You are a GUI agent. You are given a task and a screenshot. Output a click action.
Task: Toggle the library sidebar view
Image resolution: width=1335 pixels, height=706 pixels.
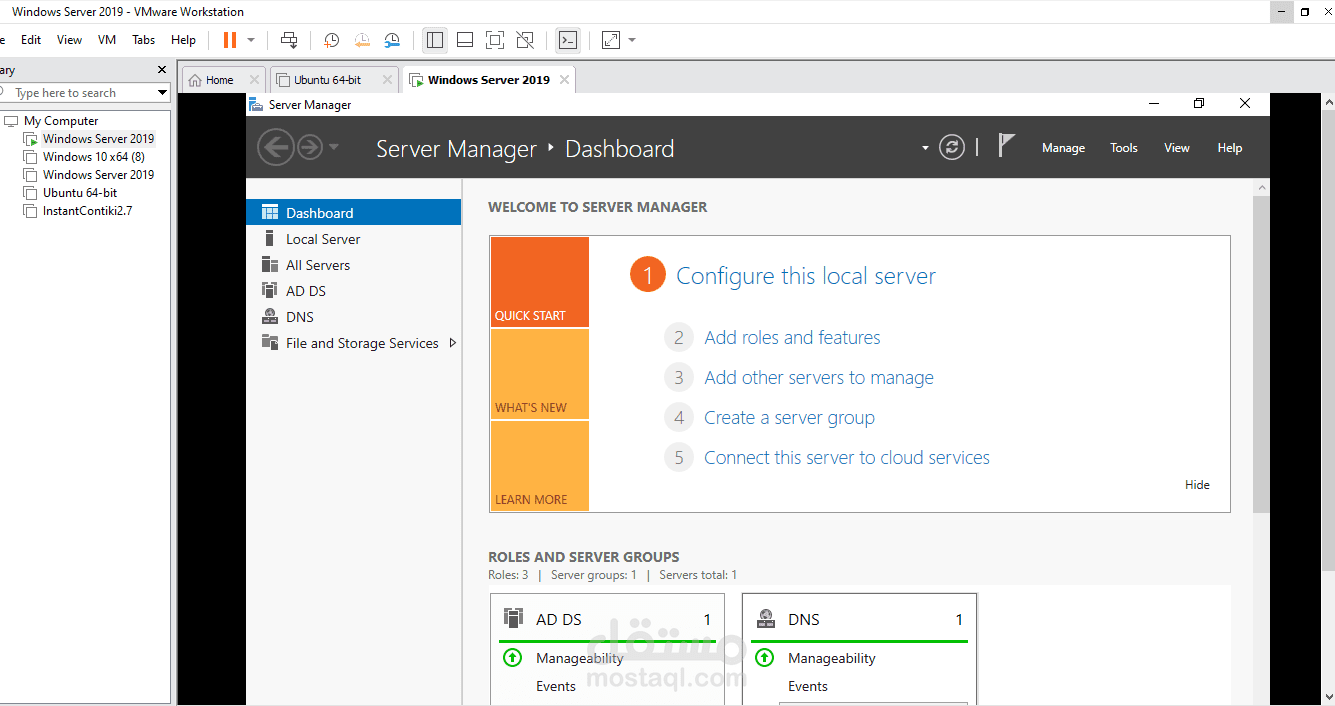click(435, 40)
